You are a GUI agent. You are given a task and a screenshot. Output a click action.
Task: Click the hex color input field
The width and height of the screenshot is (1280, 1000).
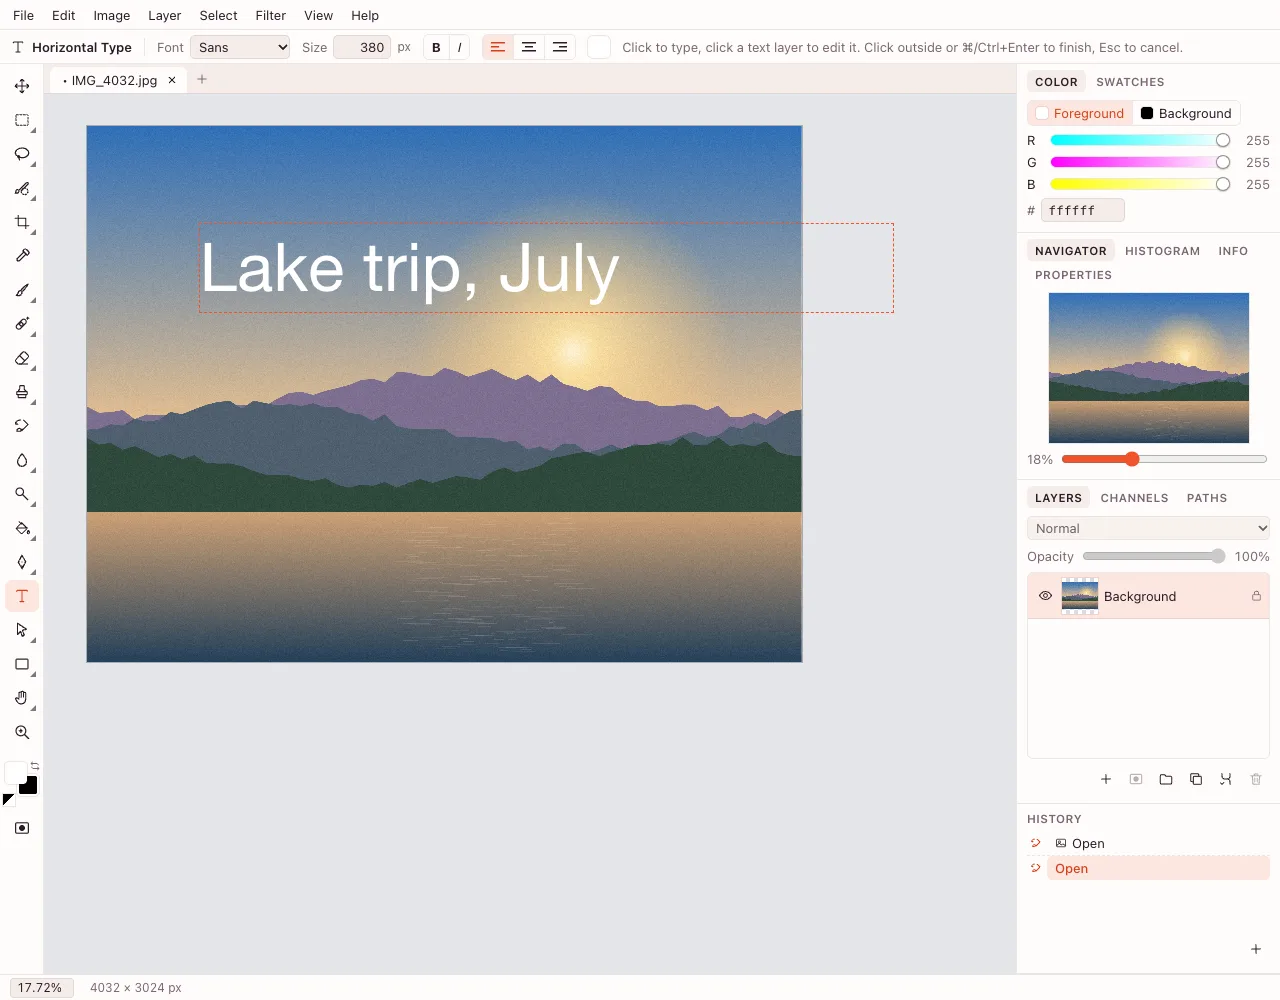1083,210
